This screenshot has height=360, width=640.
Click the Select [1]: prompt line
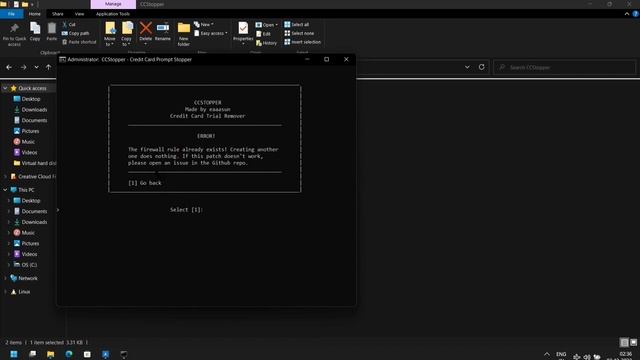[x=187, y=209]
